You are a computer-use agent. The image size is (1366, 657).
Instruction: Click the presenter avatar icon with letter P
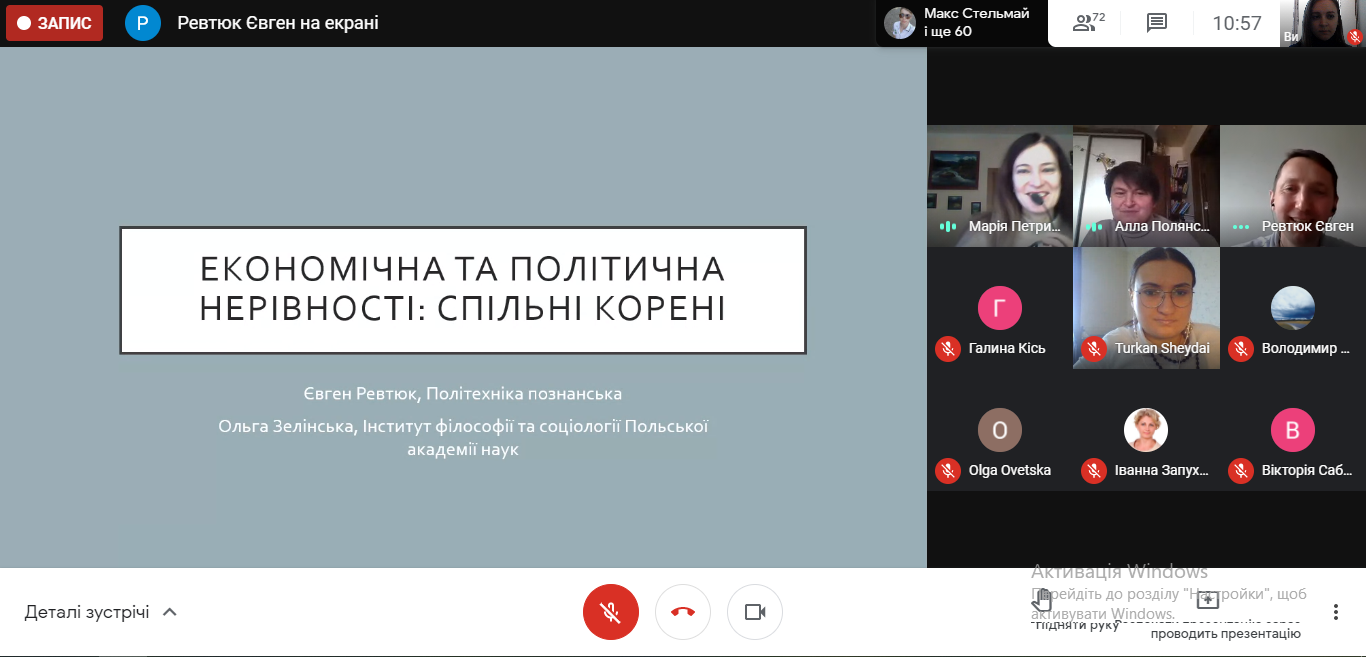143,23
